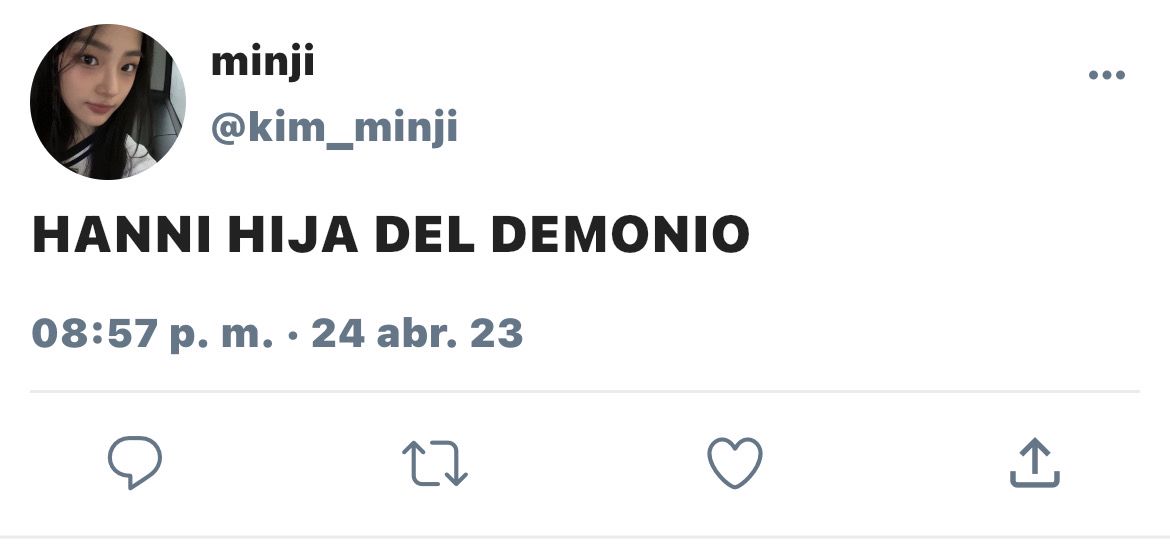
Task: Click the 08:57 p. m. timestamp
Action: point(152,333)
